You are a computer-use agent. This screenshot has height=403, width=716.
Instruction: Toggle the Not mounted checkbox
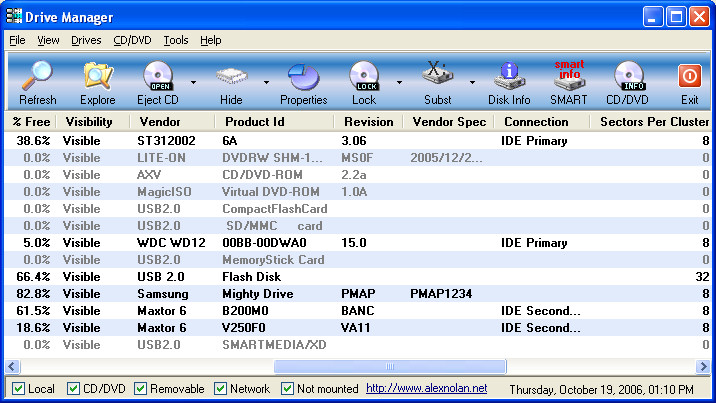287,388
